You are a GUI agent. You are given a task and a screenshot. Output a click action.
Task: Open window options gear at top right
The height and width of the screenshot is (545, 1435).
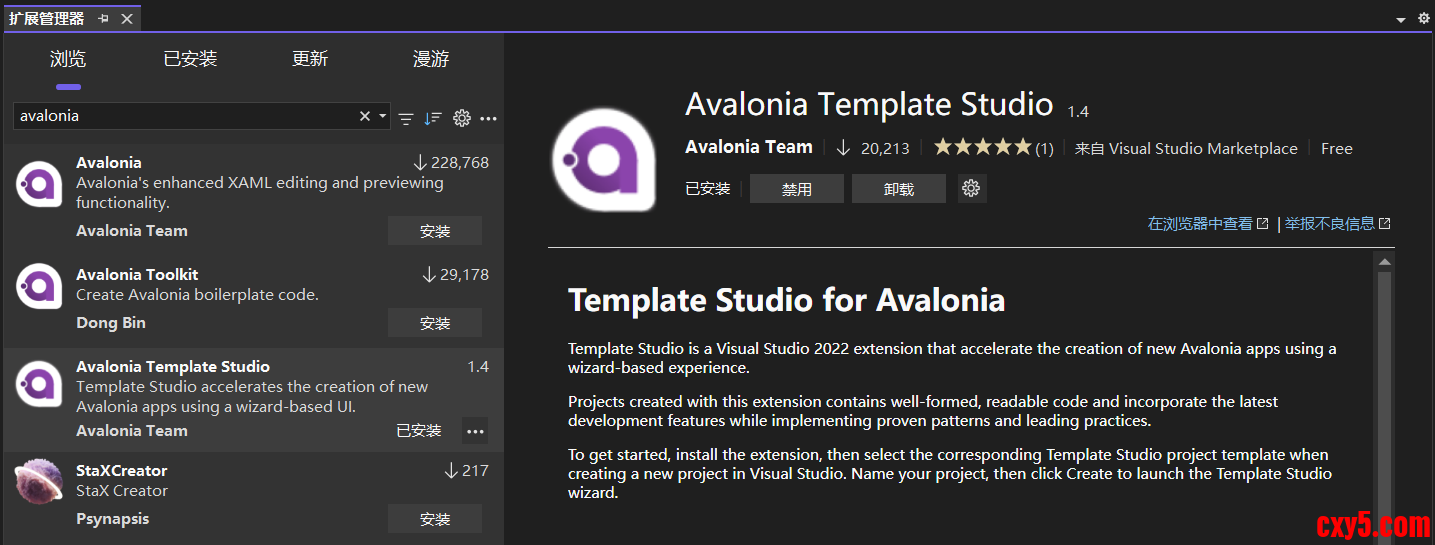click(1424, 18)
